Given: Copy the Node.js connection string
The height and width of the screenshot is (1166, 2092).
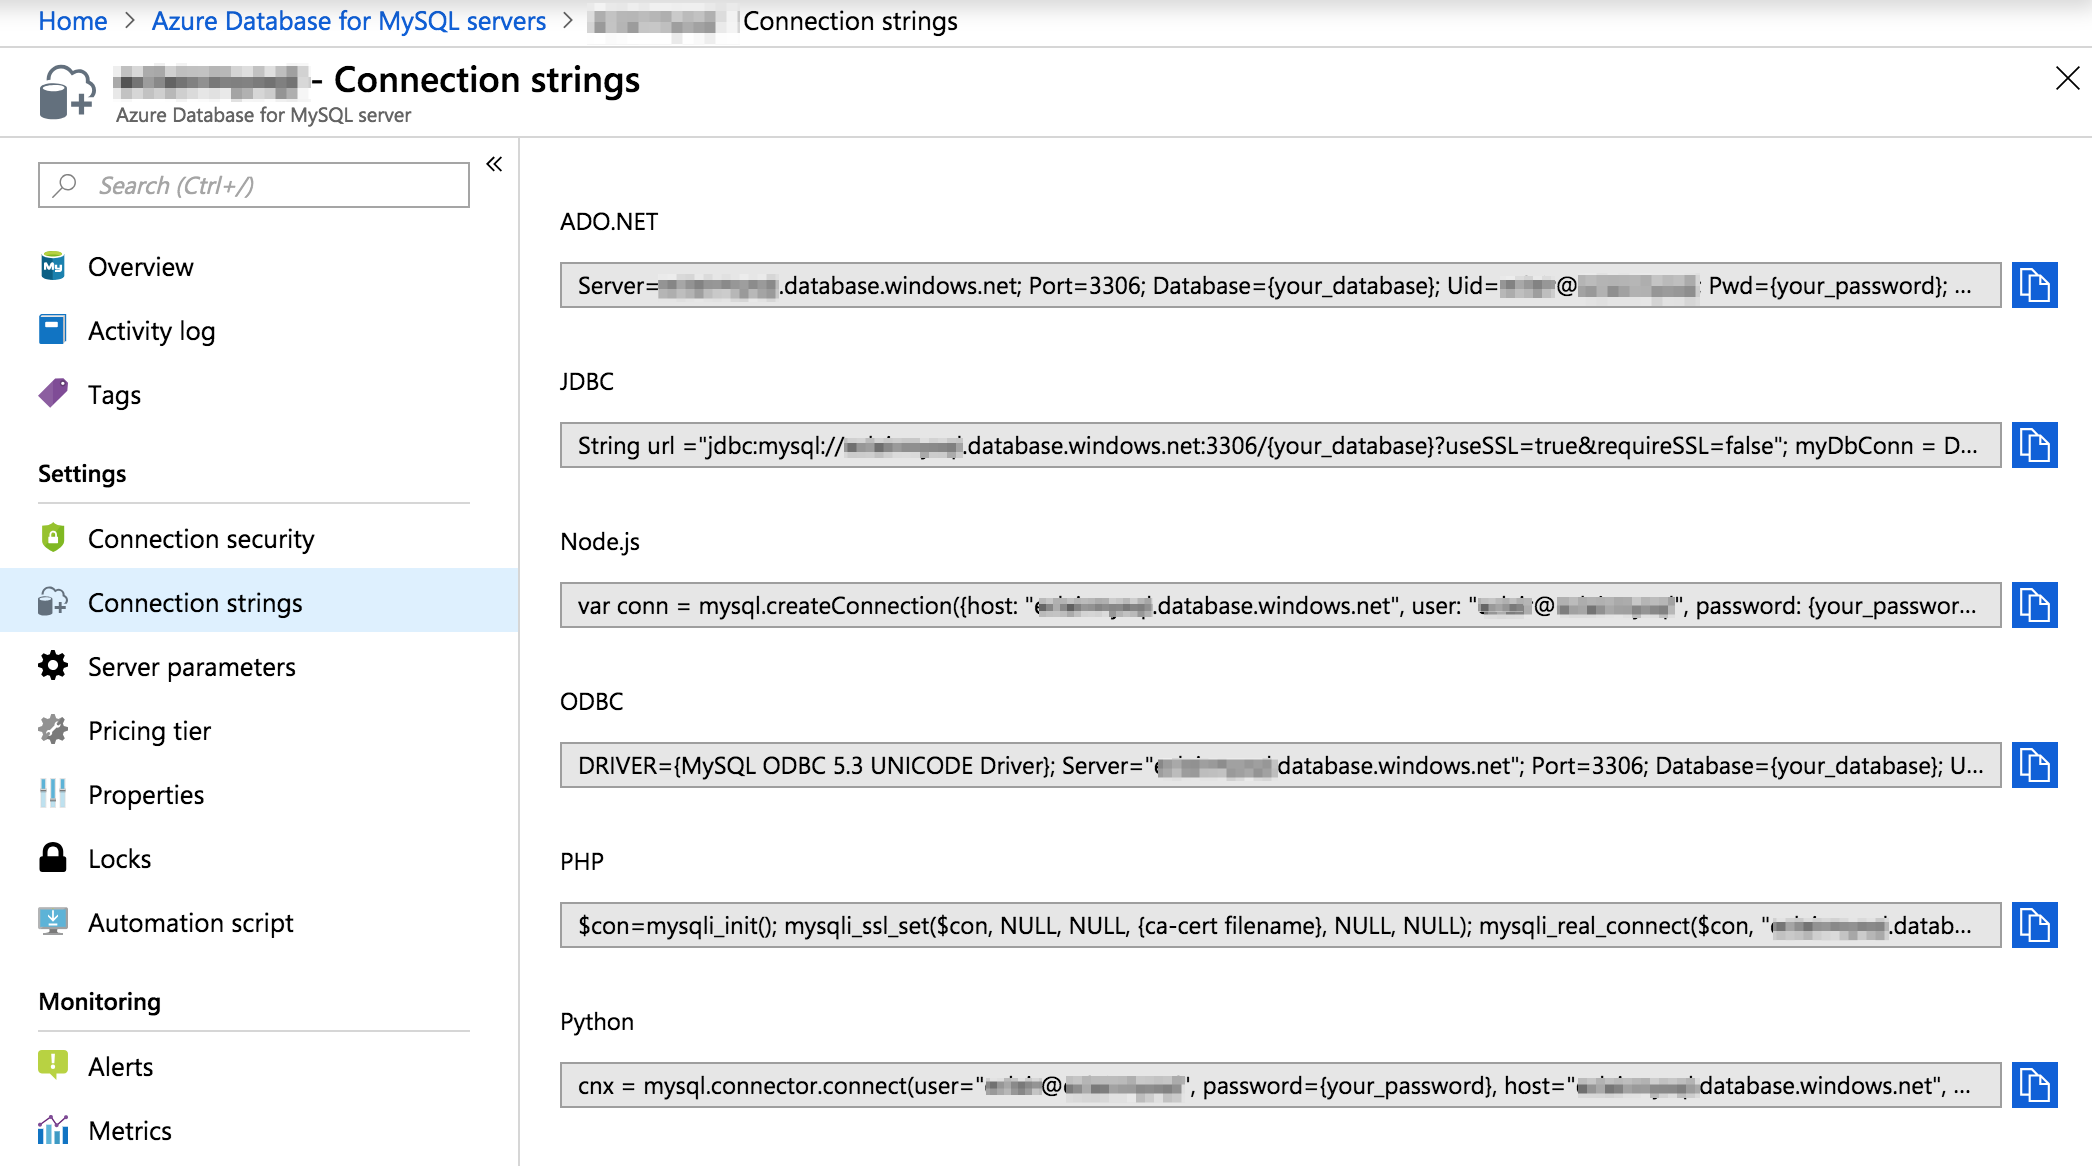Looking at the screenshot, I should (2034, 605).
